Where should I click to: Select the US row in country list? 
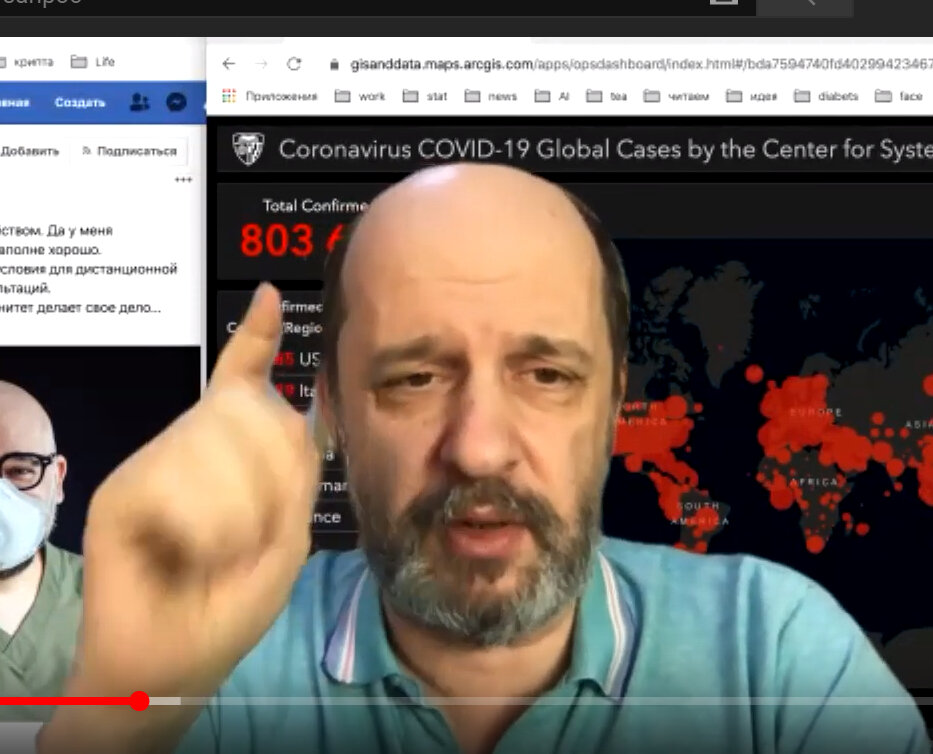pos(298,359)
